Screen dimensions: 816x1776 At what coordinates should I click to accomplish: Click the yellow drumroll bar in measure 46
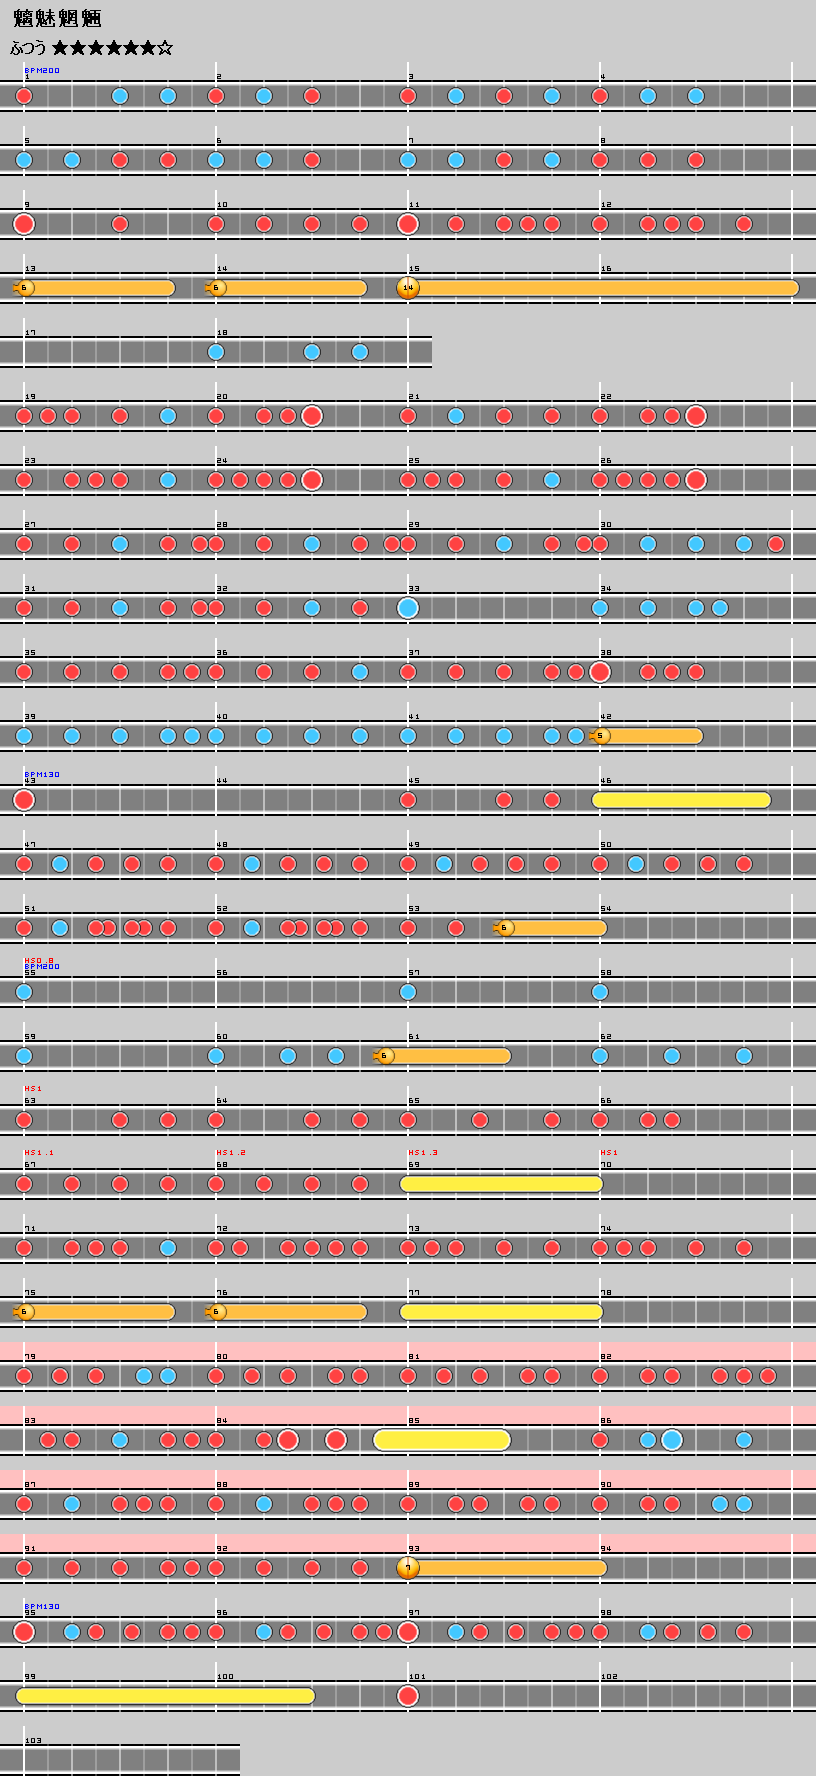click(681, 800)
